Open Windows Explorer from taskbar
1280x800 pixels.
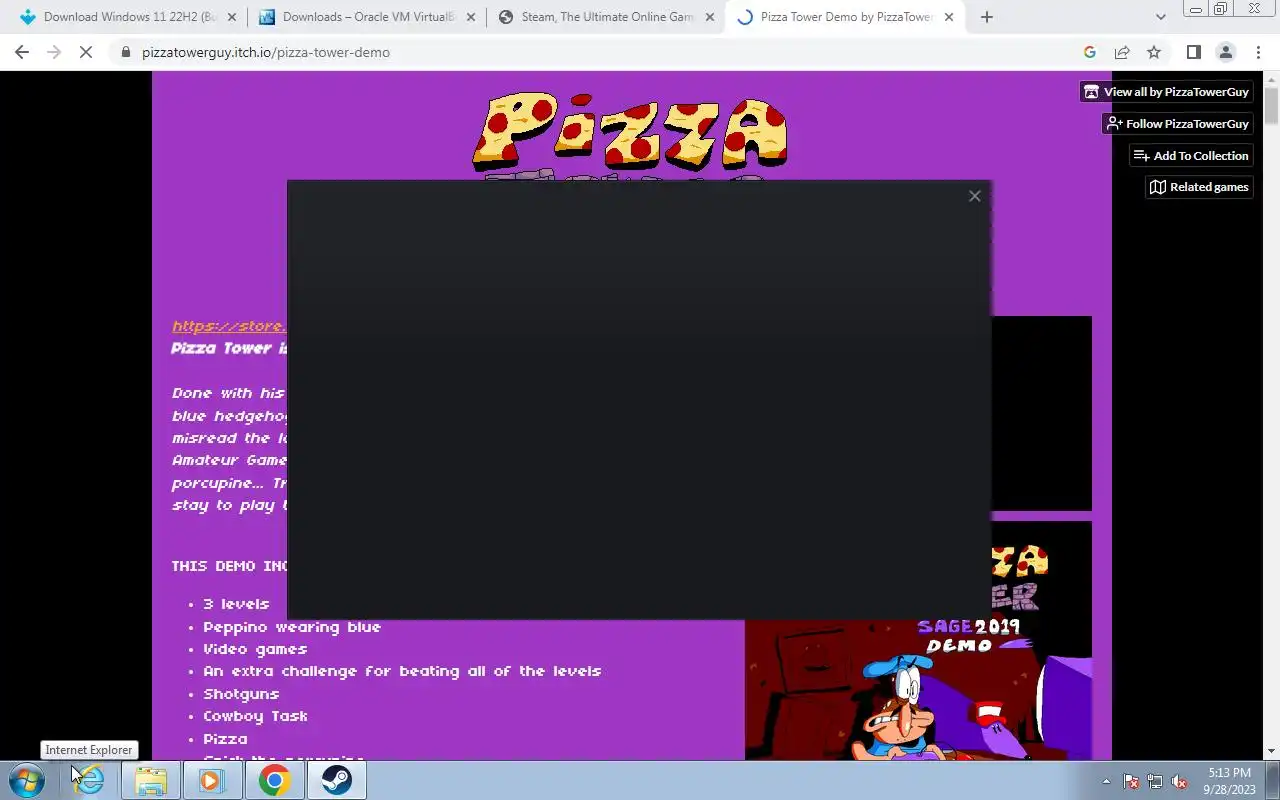tap(151, 780)
